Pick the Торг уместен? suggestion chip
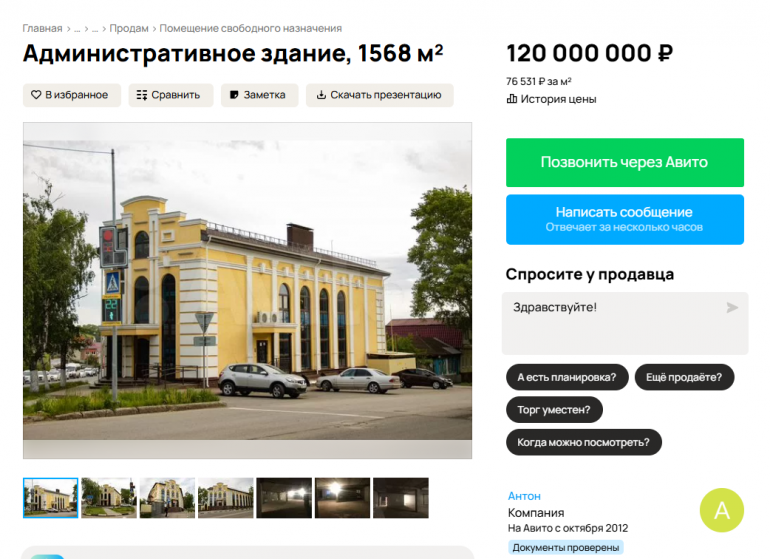Screen dimensions: 770x559 click(x=554, y=410)
